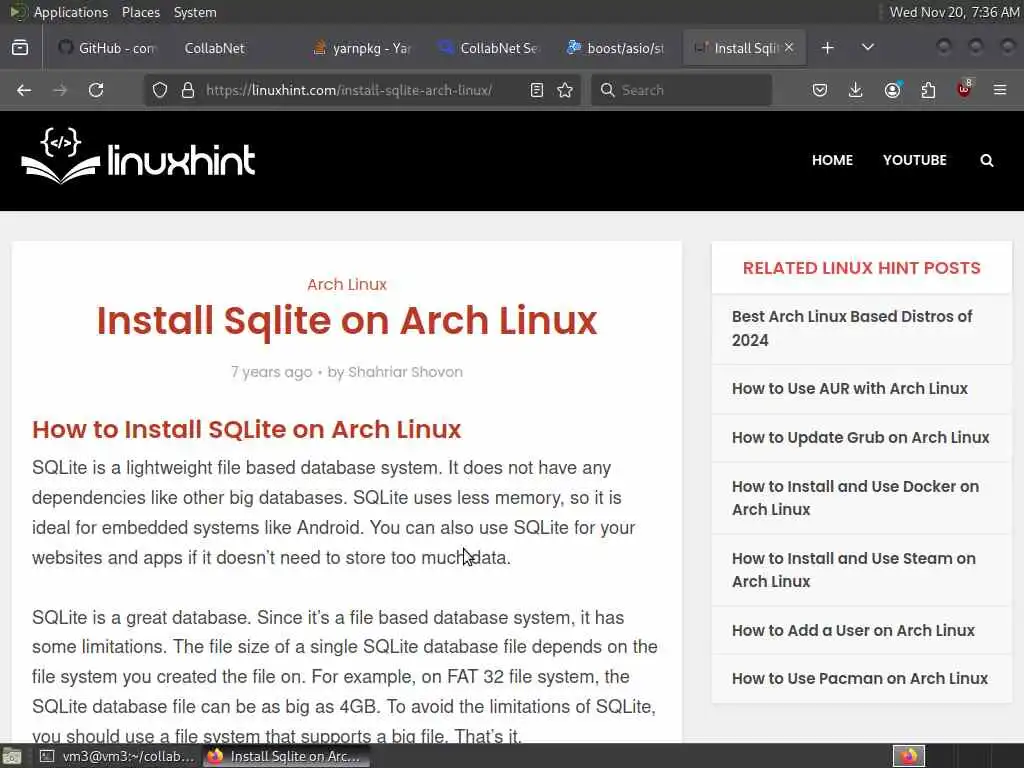Image resolution: width=1024 pixels, height=768 pixels.
Task: Open Firefox account icon
Action: tap(892, 90)
